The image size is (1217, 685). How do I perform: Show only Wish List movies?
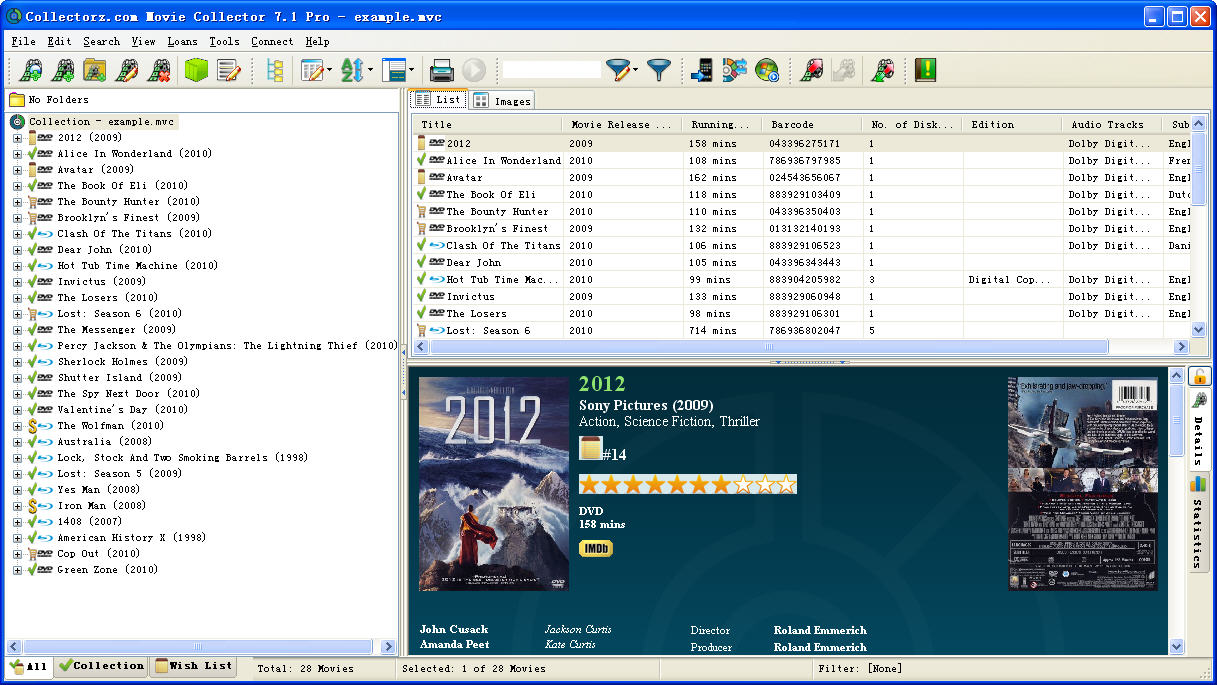click(193, 666)
